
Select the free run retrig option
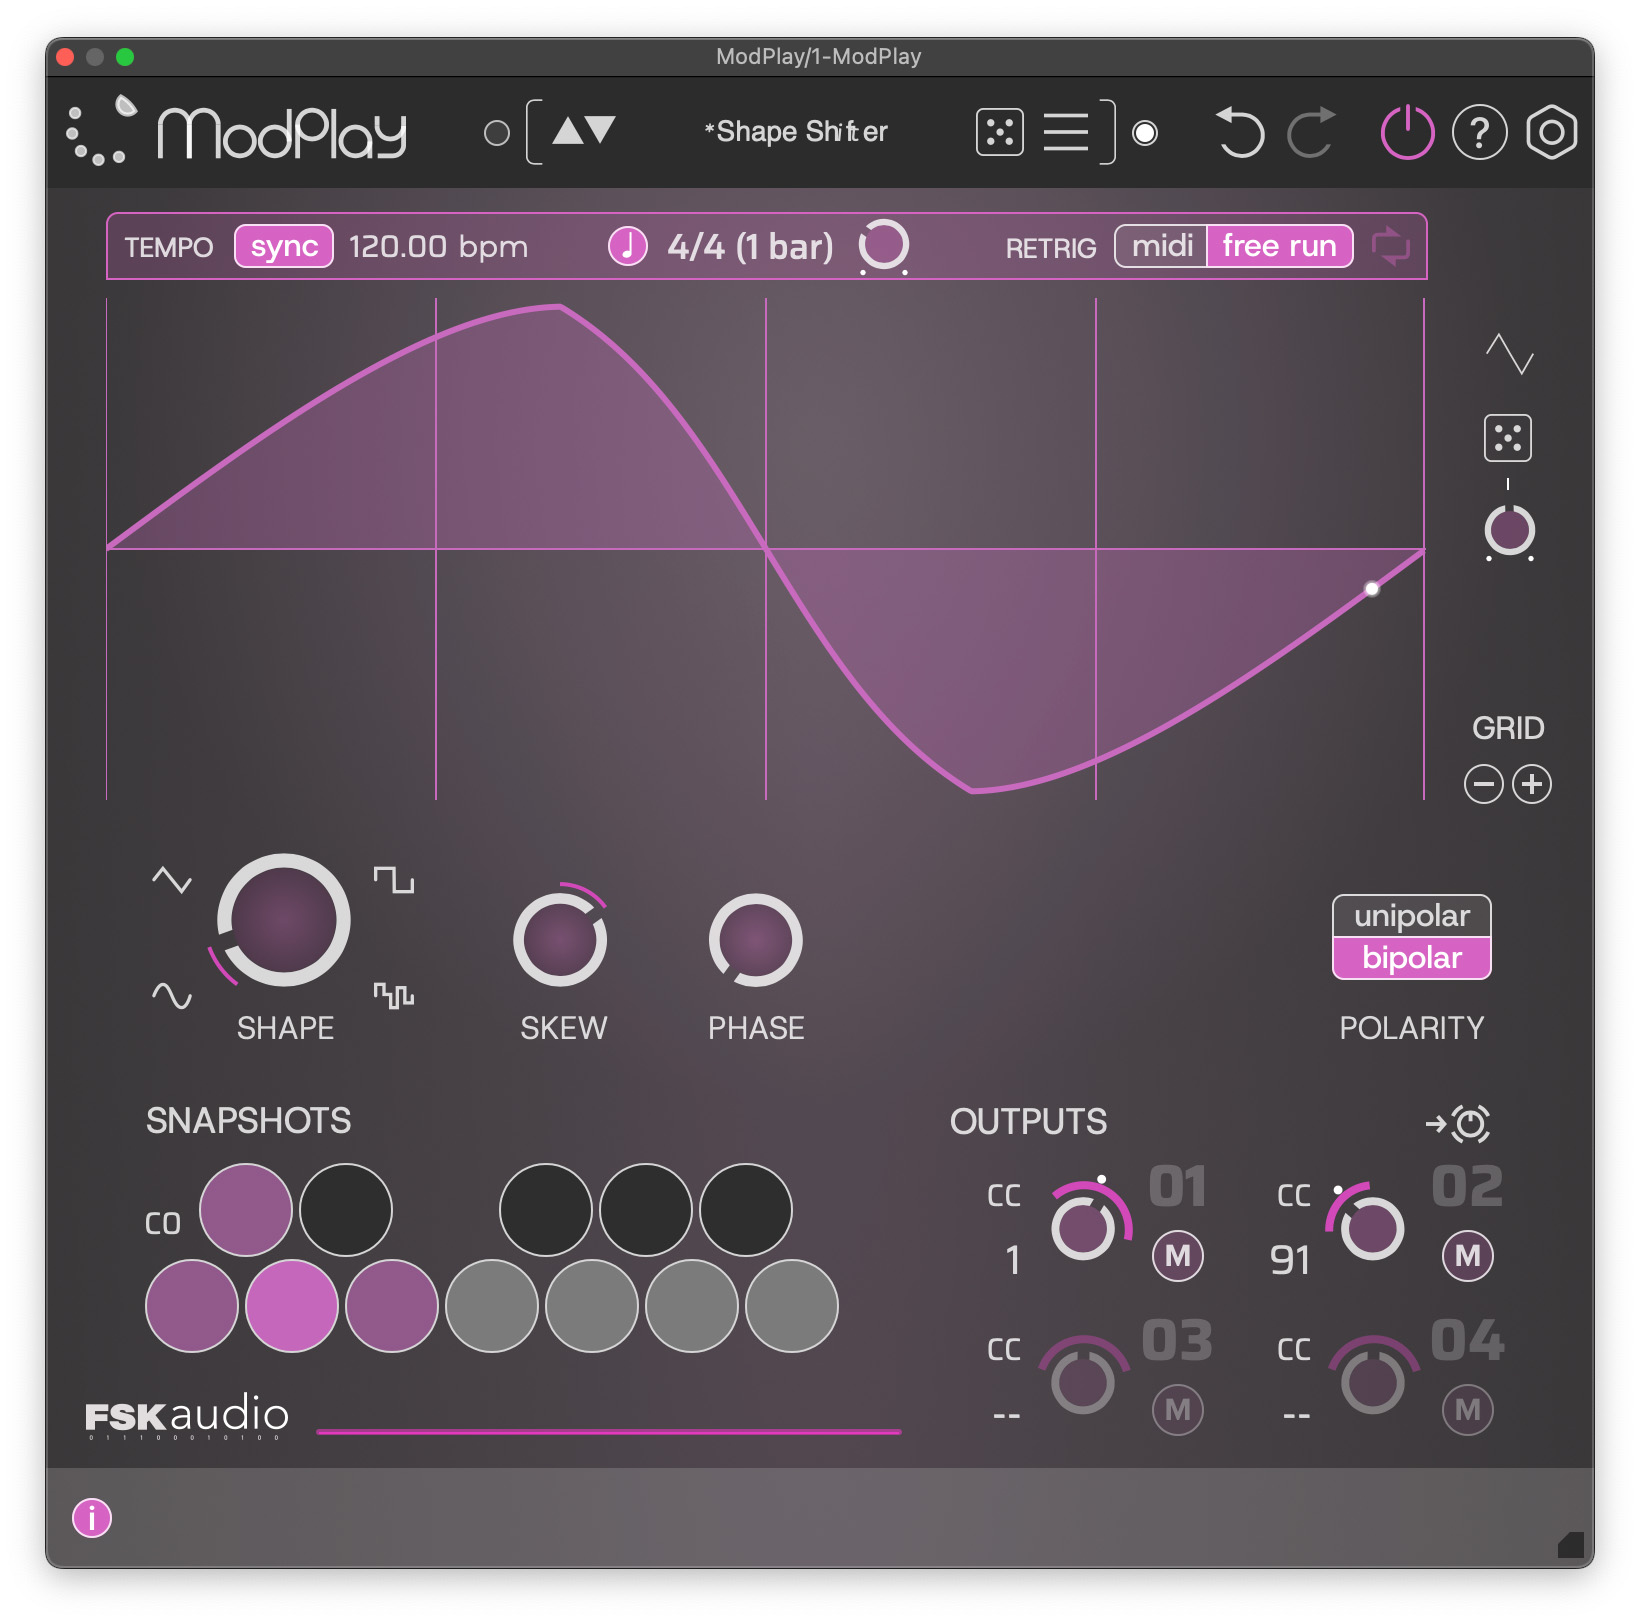point(1279,246)
